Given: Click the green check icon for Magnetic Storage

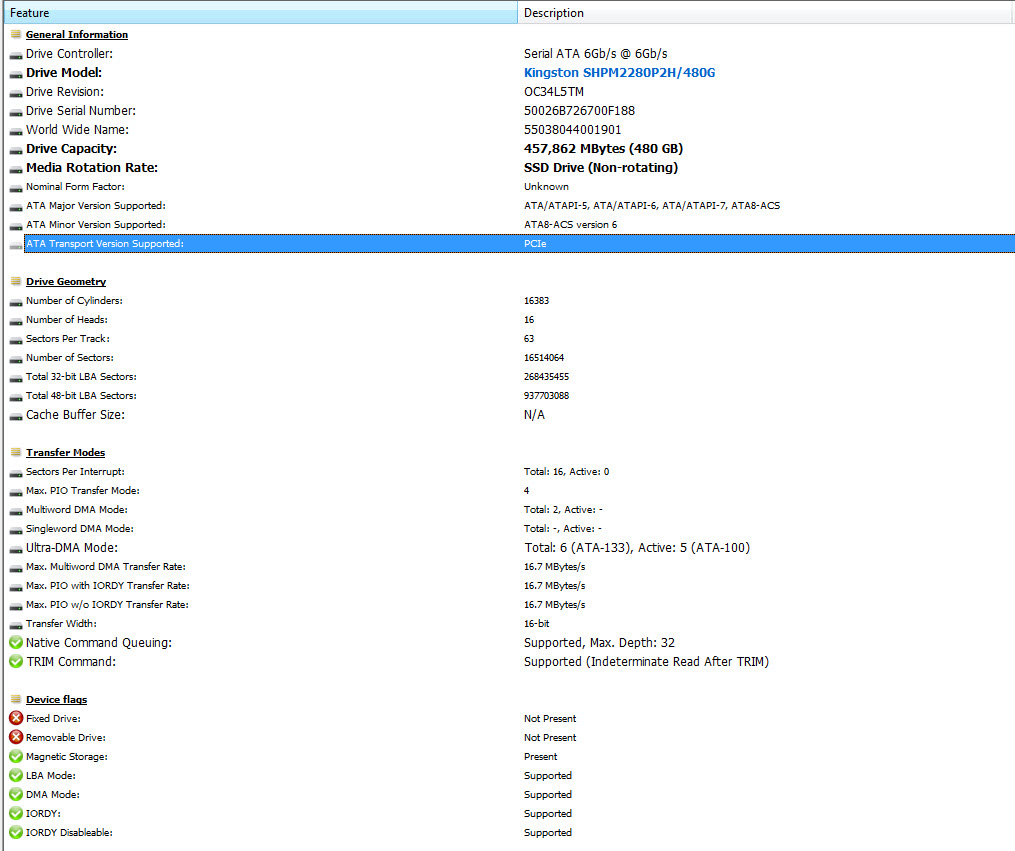Looking at the screenshot, I should coord(16,757).
